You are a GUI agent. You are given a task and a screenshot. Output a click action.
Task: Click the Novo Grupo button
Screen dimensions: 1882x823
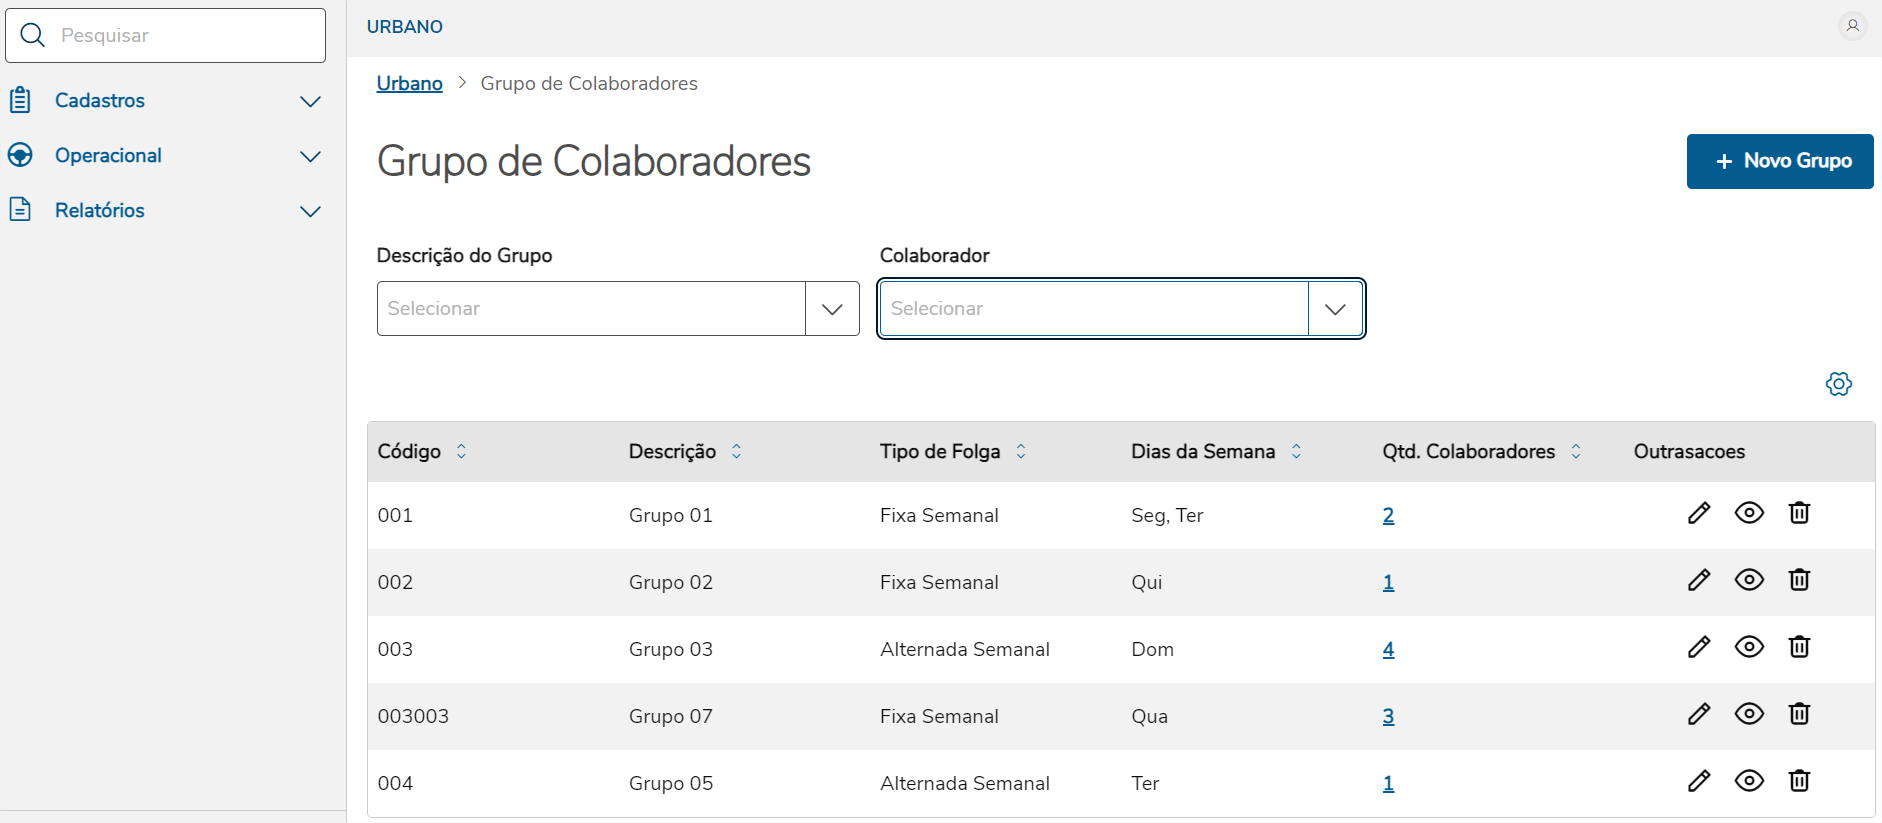[x=1779, y=161]
